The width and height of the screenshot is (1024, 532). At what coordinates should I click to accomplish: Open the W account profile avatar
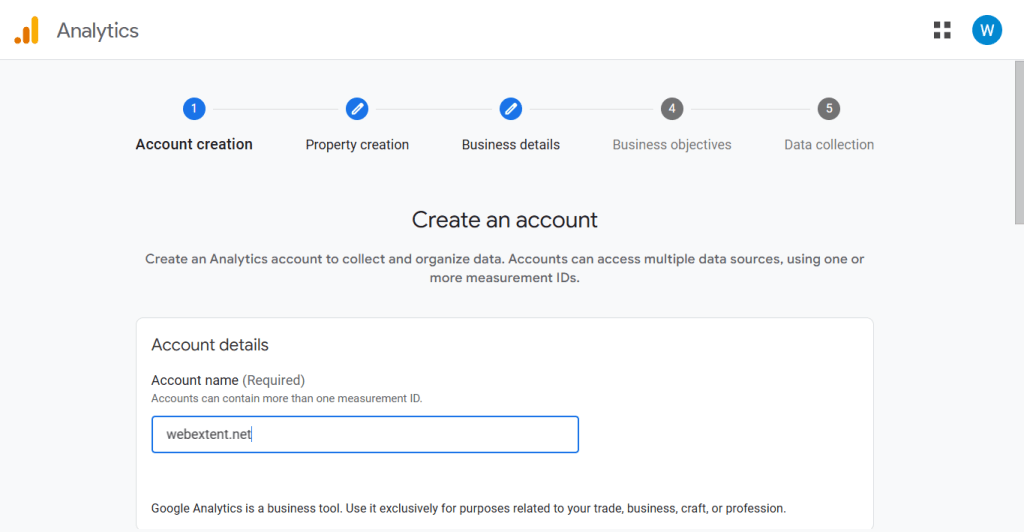click(986, 30)
